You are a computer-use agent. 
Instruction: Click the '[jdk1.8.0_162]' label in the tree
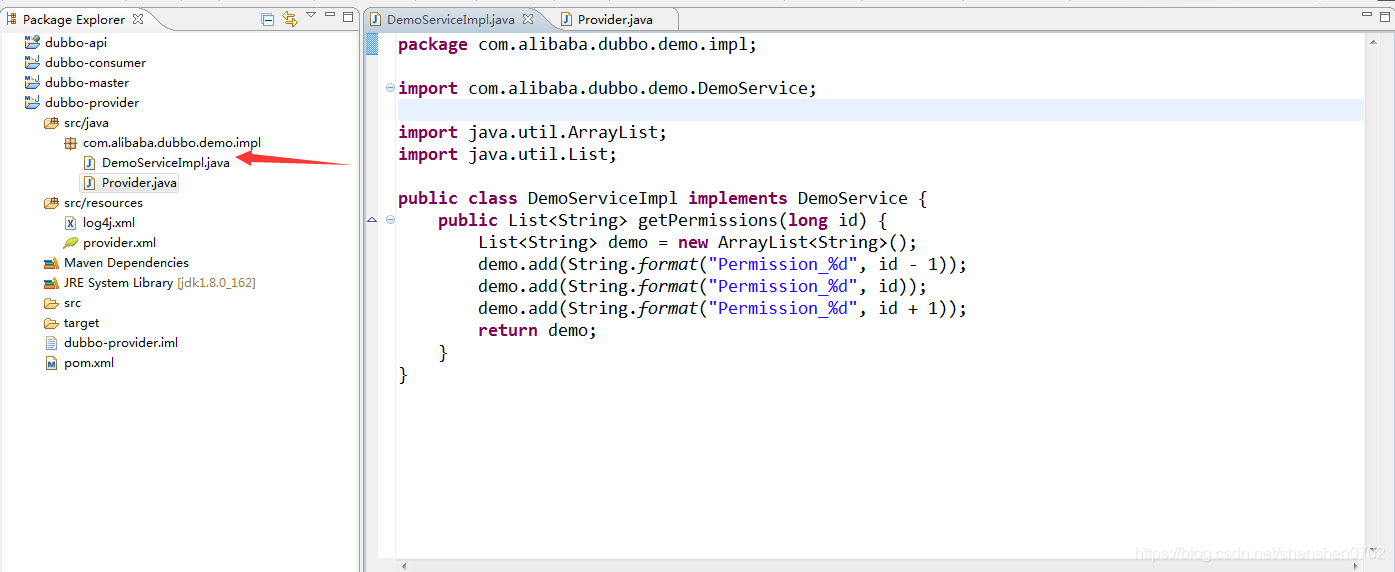[216, 283]
